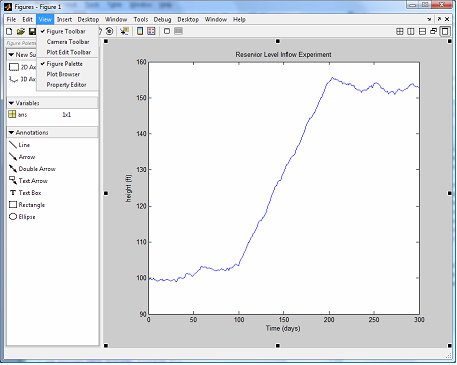
Task: Click the Insert Legend icon
Action: [151, 31]
